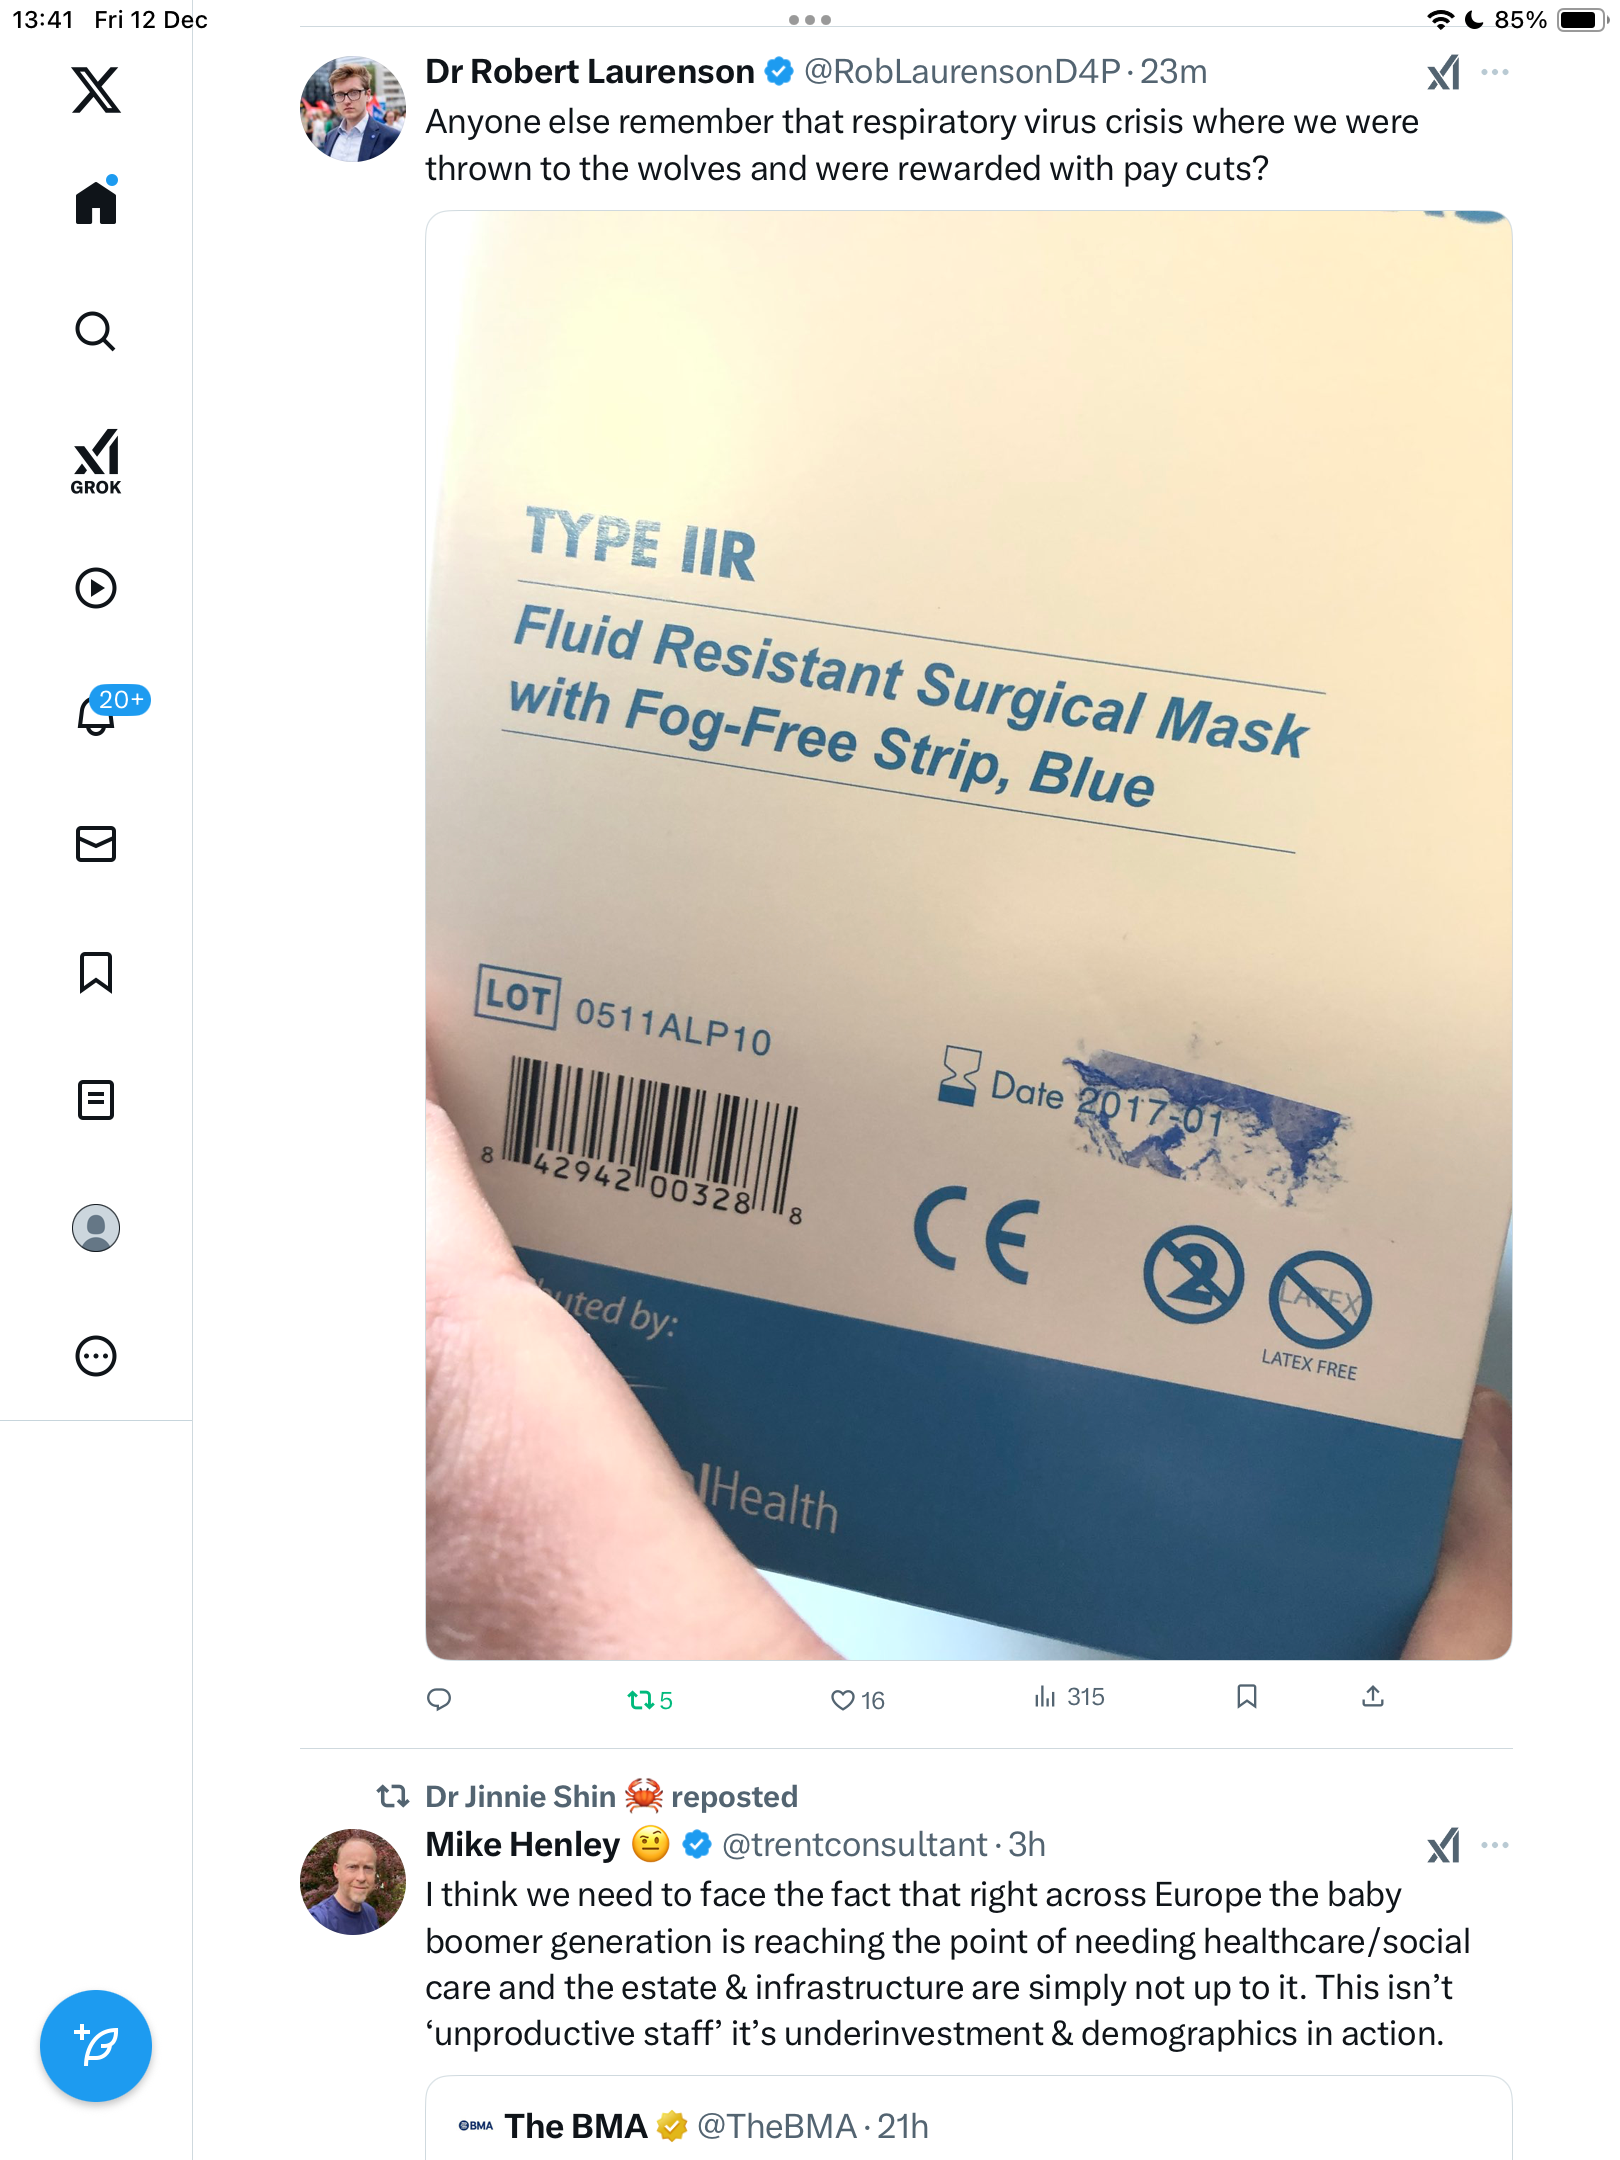Open the Notifications bell icon

[96, 715]
